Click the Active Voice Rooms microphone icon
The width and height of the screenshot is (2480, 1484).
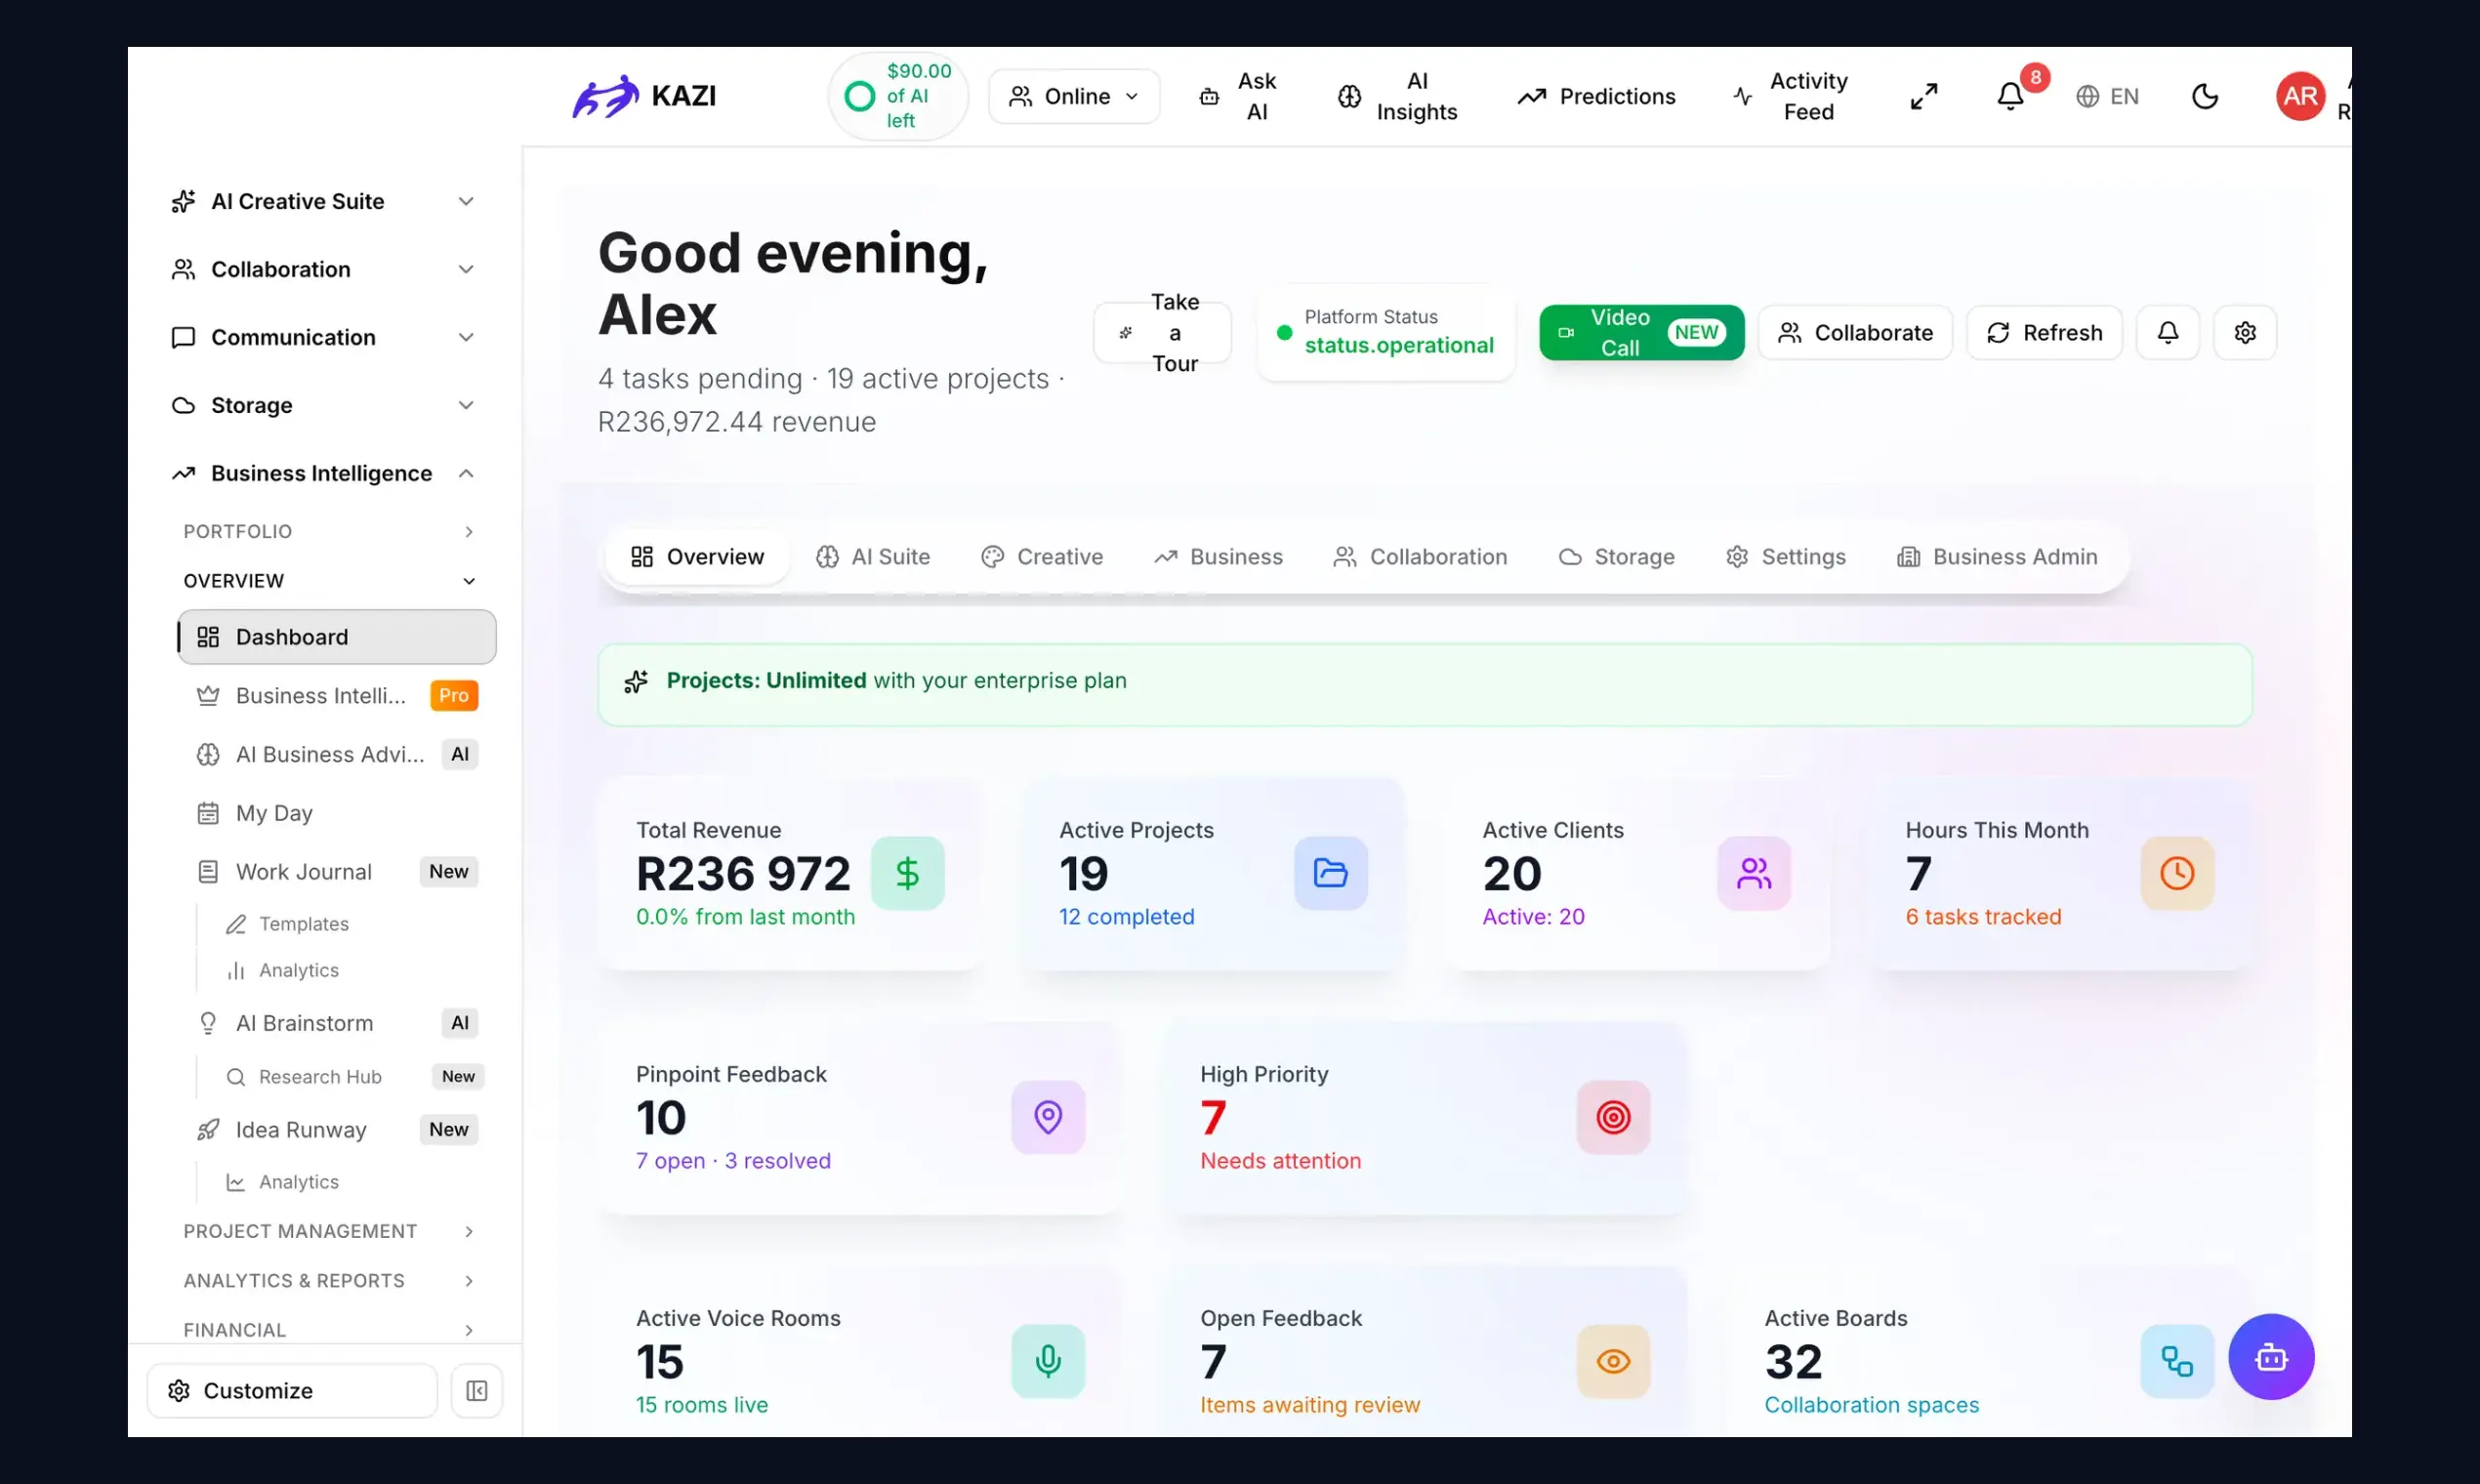[1048, 1361]
